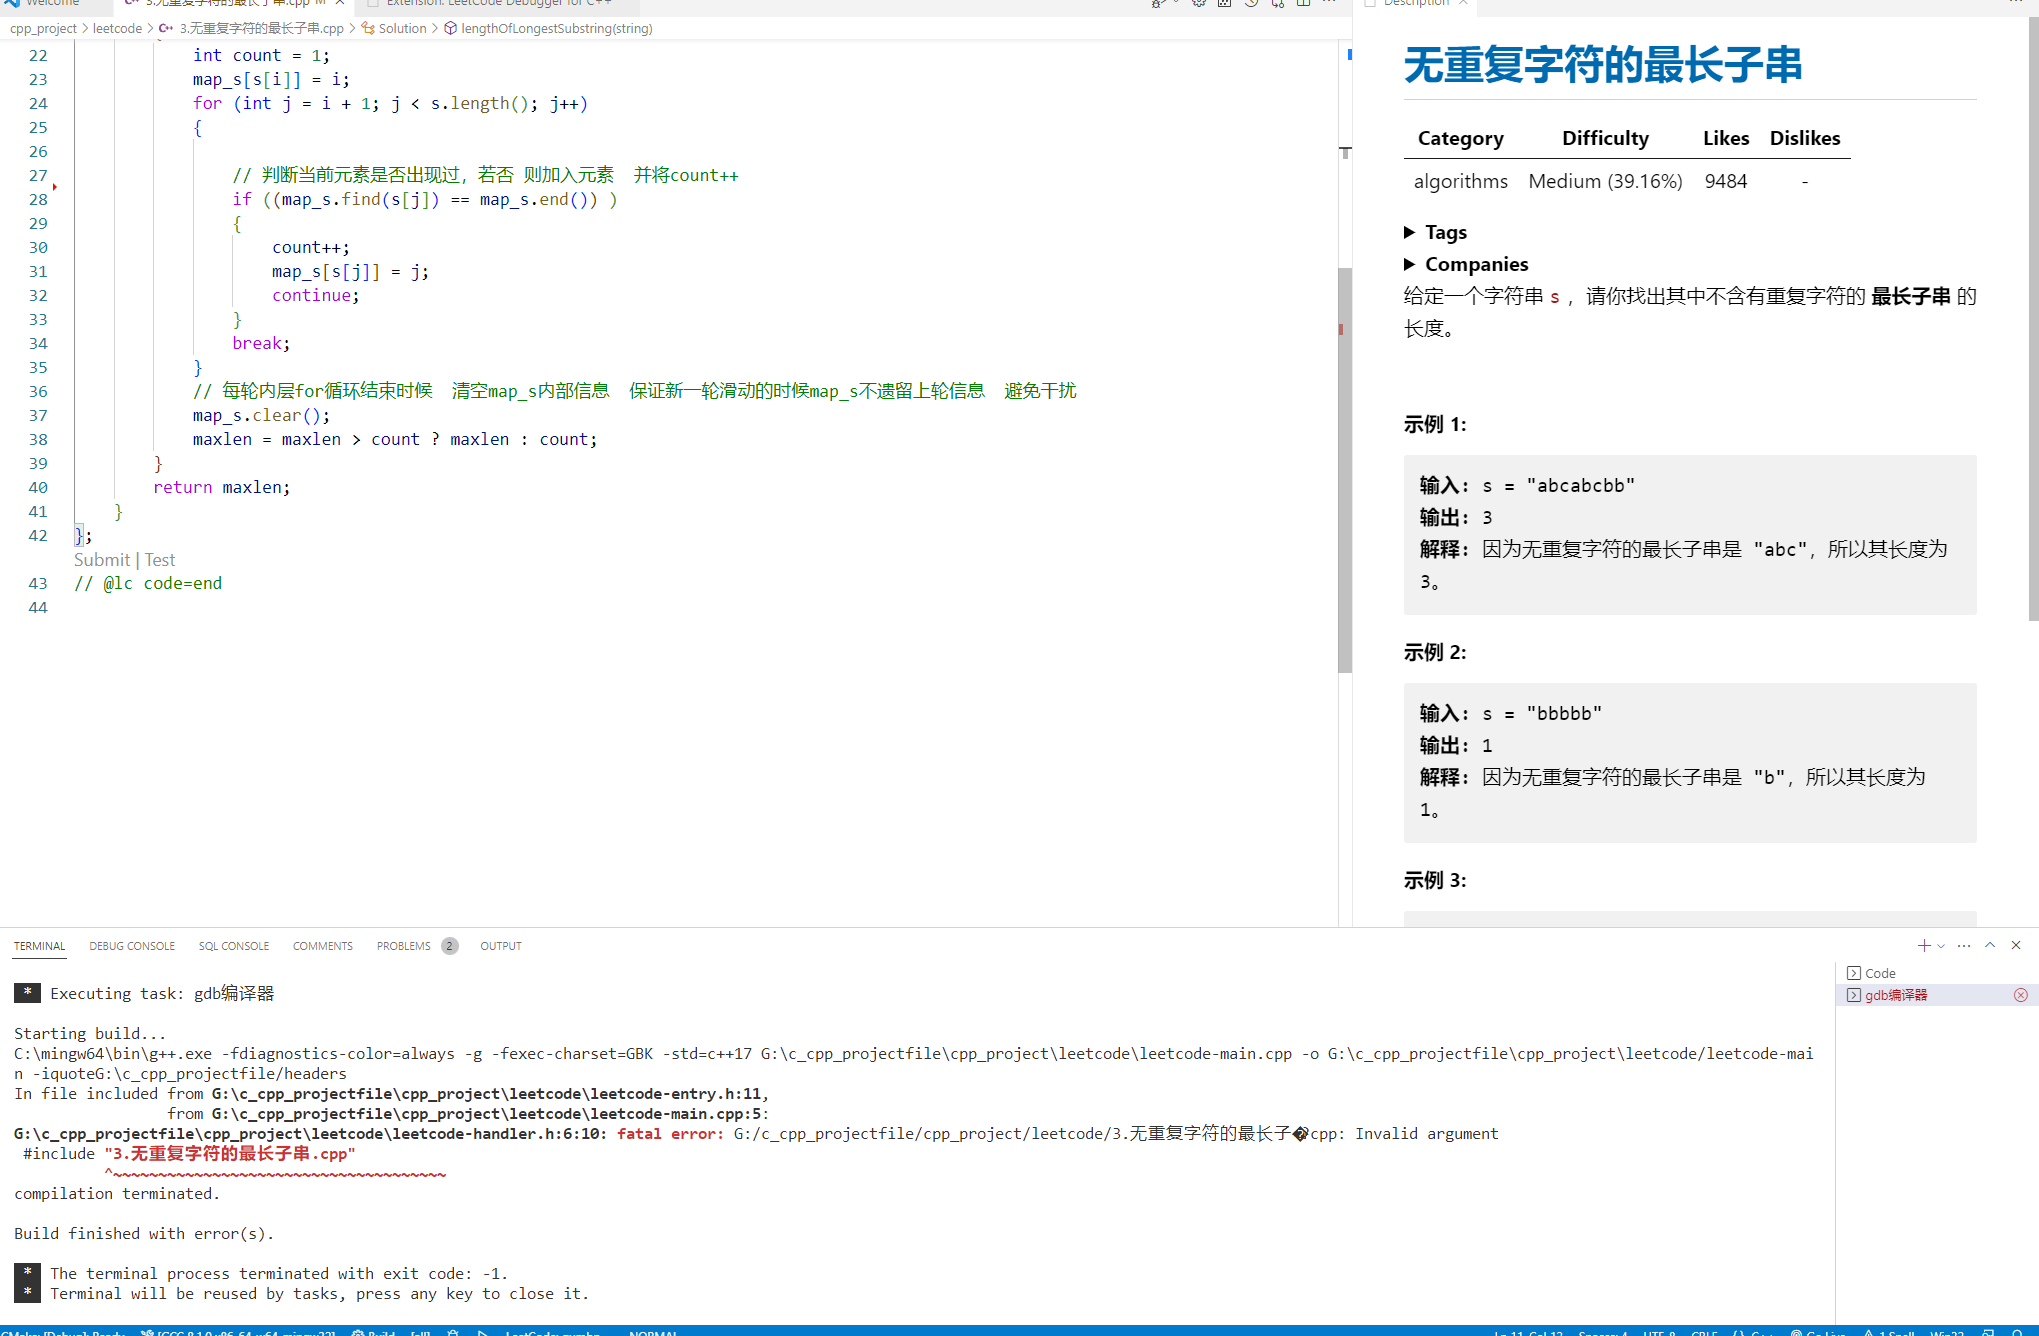Switch to the DEBUG CONSOLE tab
Viewport: 2039px width, 1336px height.
[x=132, y=946]
